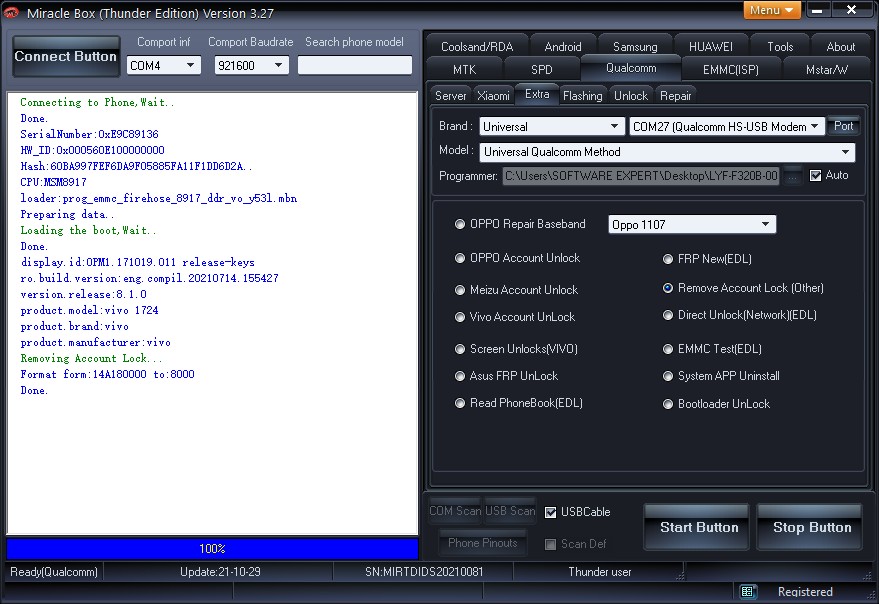The height and width of the screenshot is (604, 879).
Task: Select System APP Uninstall option
Action: (668, 376)
